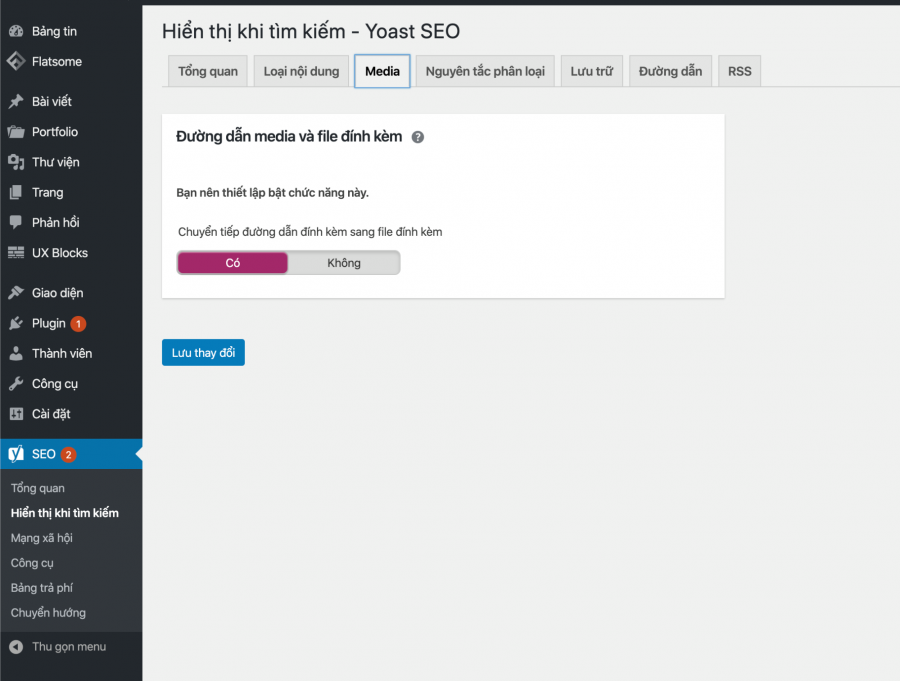Toggle attachment redirect to Không
900x681 pixels.
click(x=344, y=263)
